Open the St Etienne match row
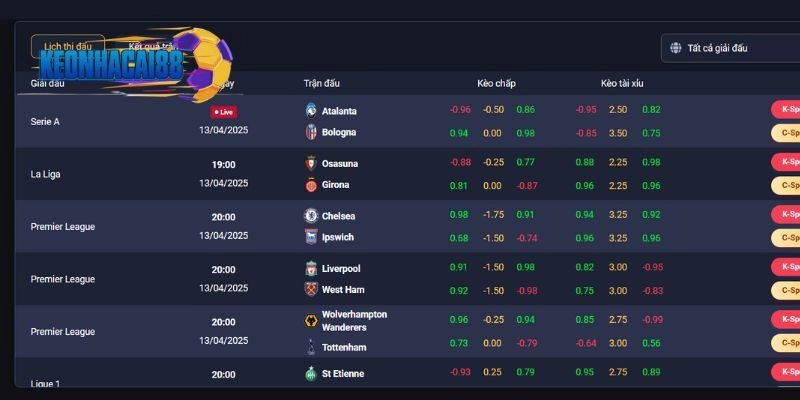 [343, 373]
